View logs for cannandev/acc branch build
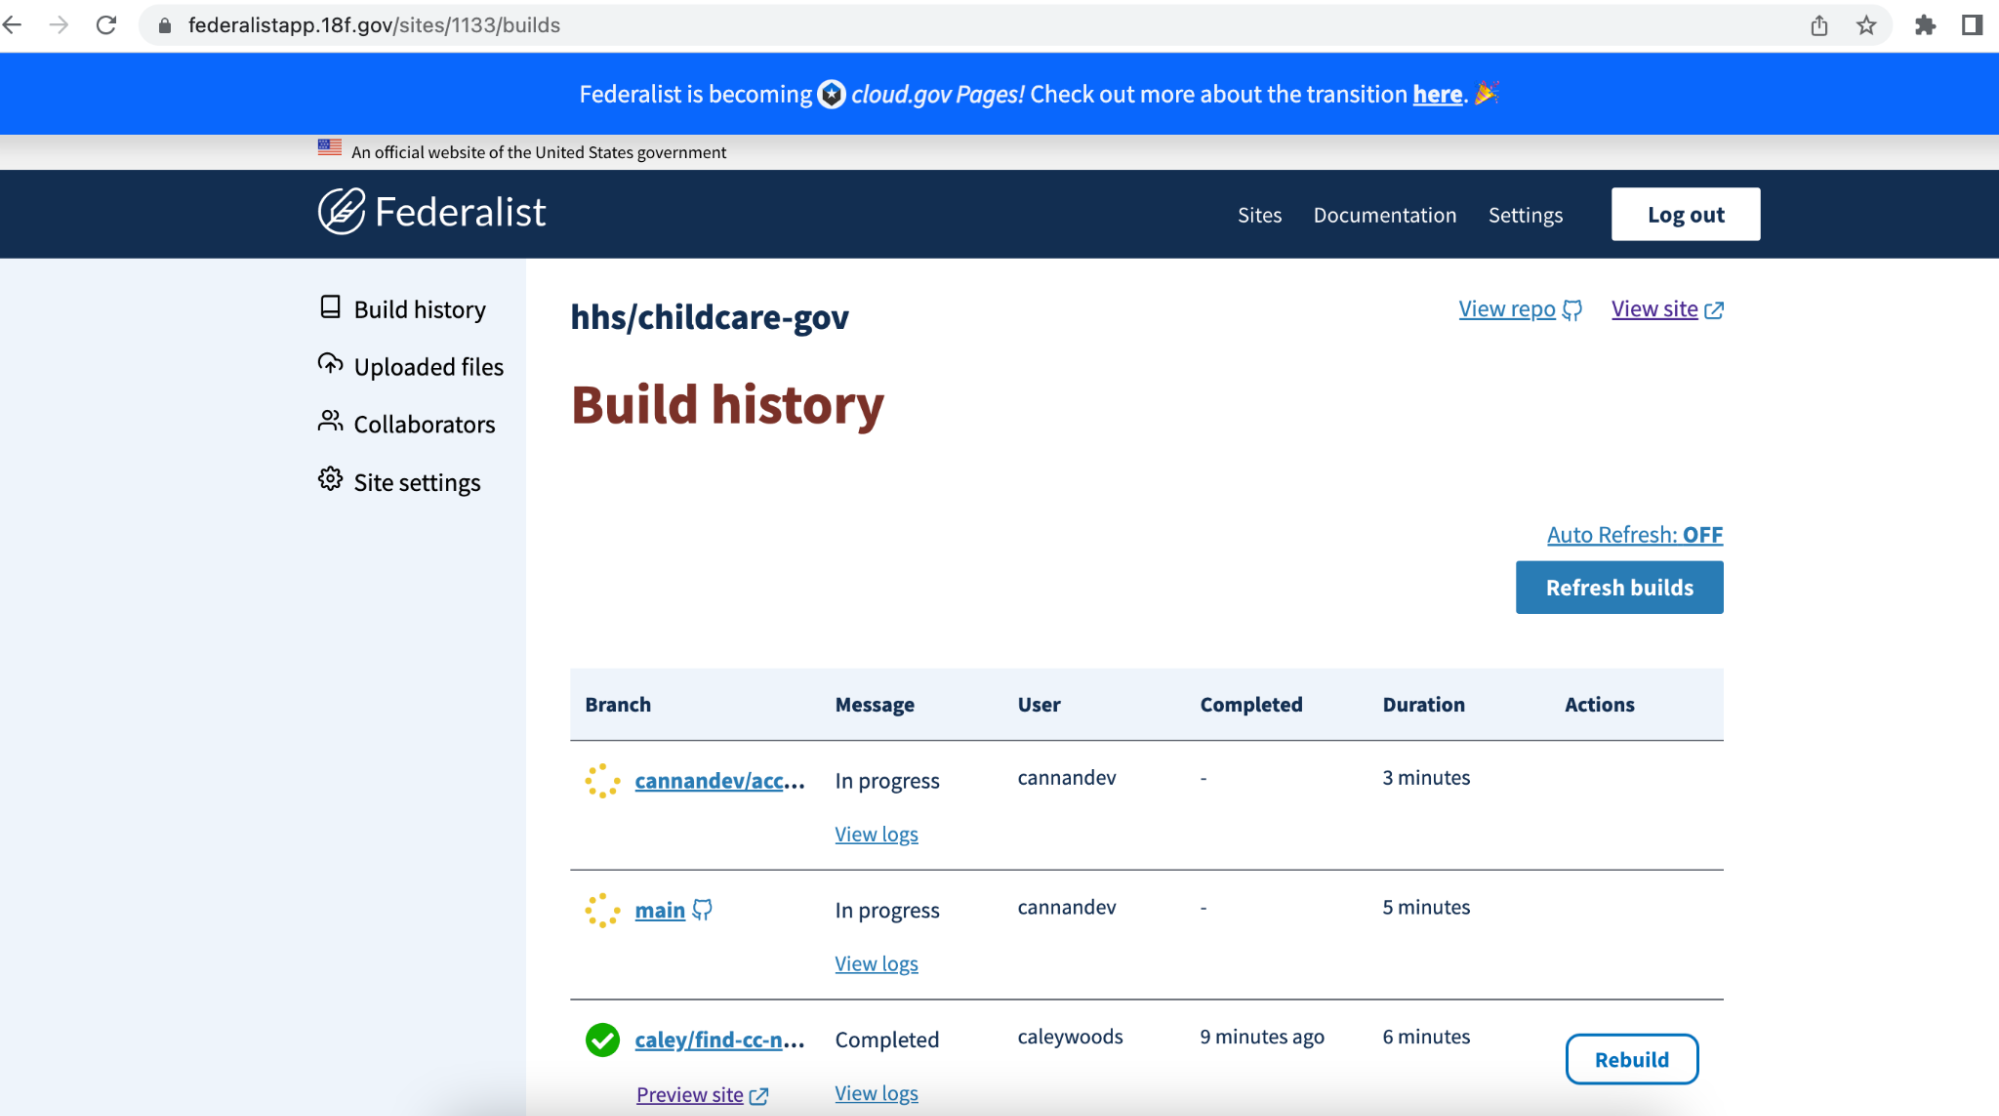Image resolution: width=1999 pixels, height=1116 pixels. pyautogui.click(x=876, y=834)
